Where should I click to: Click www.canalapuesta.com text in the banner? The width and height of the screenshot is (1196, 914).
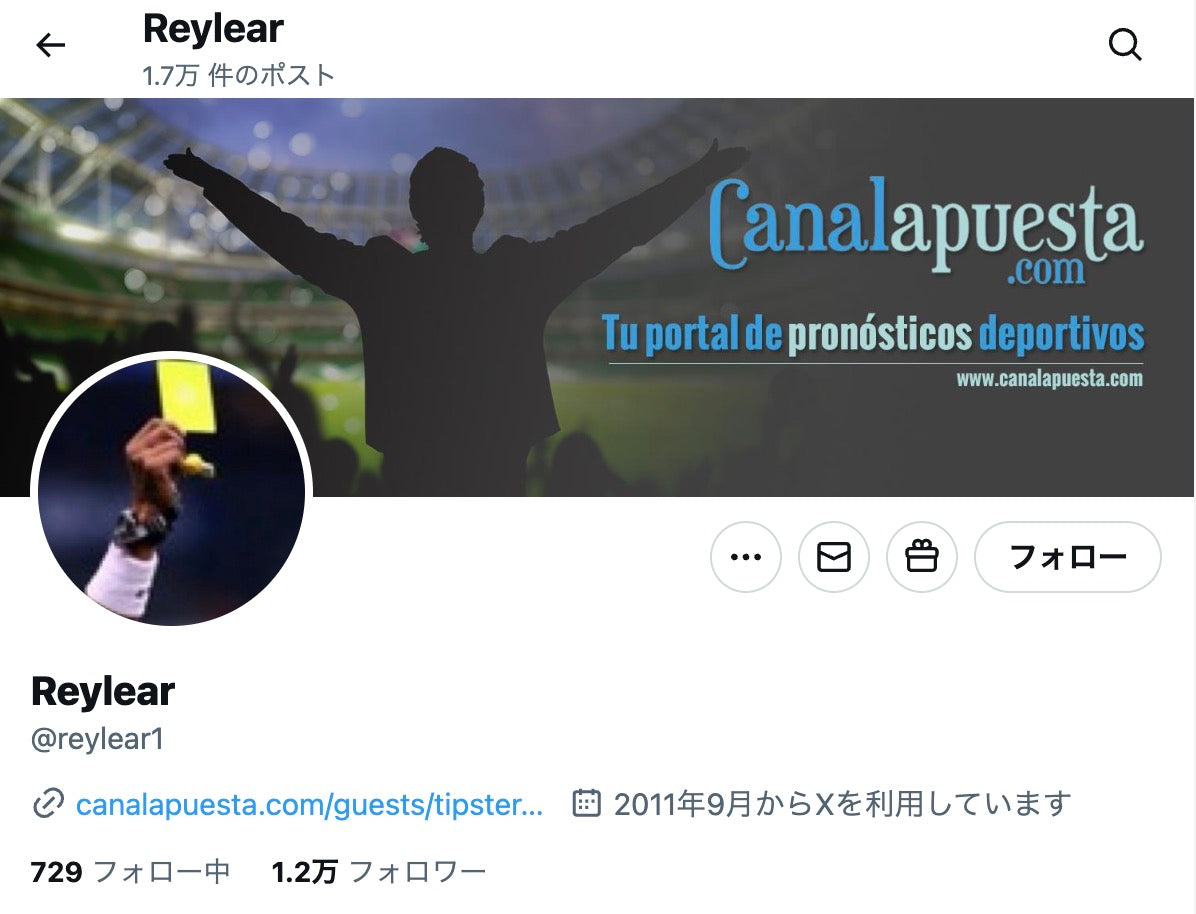point(1050,378)
